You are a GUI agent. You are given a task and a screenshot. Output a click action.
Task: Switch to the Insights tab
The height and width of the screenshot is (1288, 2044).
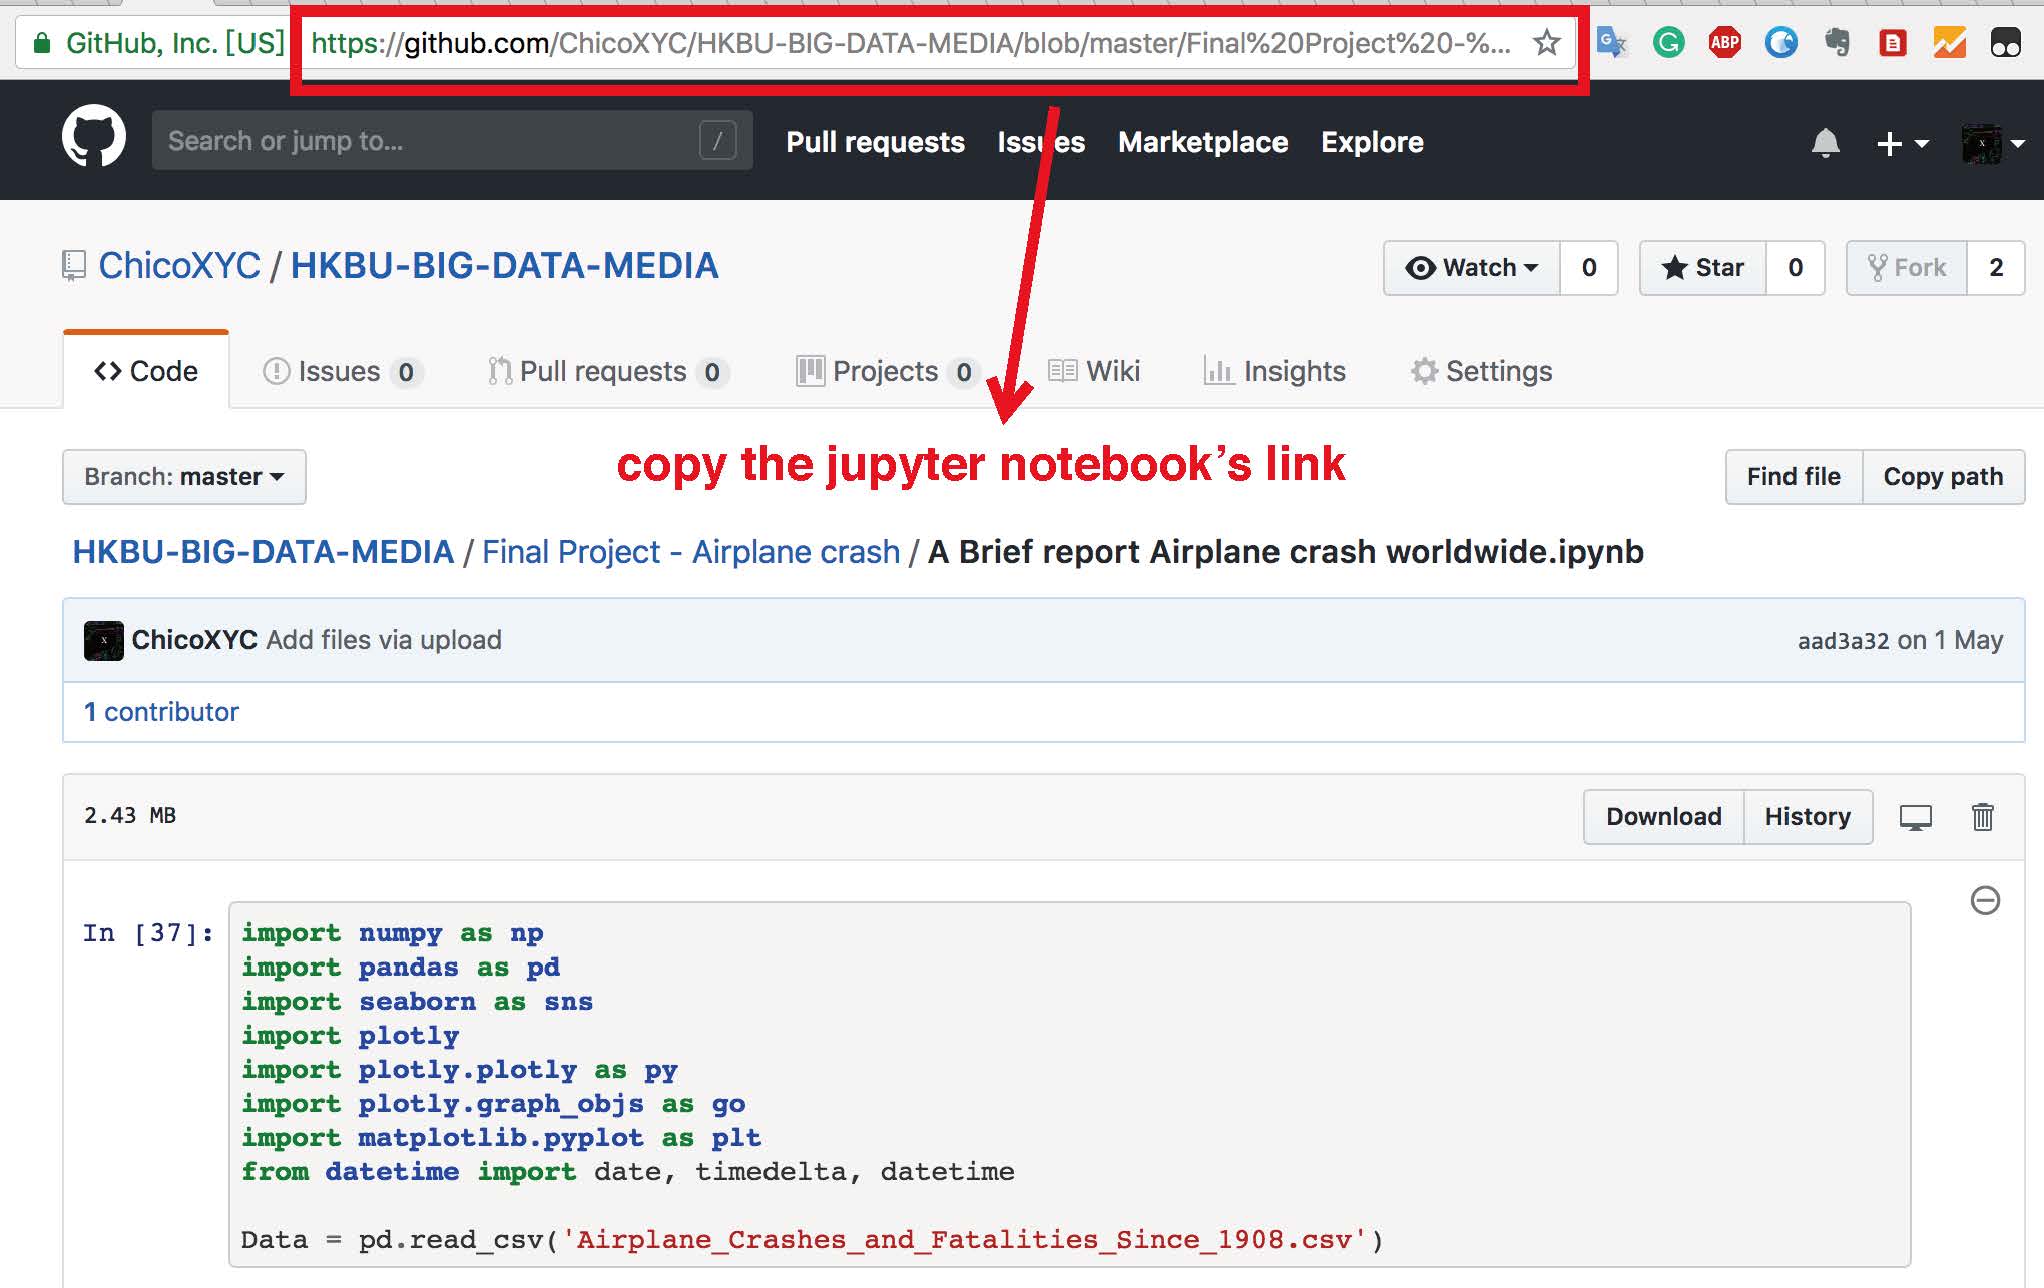[x=1274, y=372]
